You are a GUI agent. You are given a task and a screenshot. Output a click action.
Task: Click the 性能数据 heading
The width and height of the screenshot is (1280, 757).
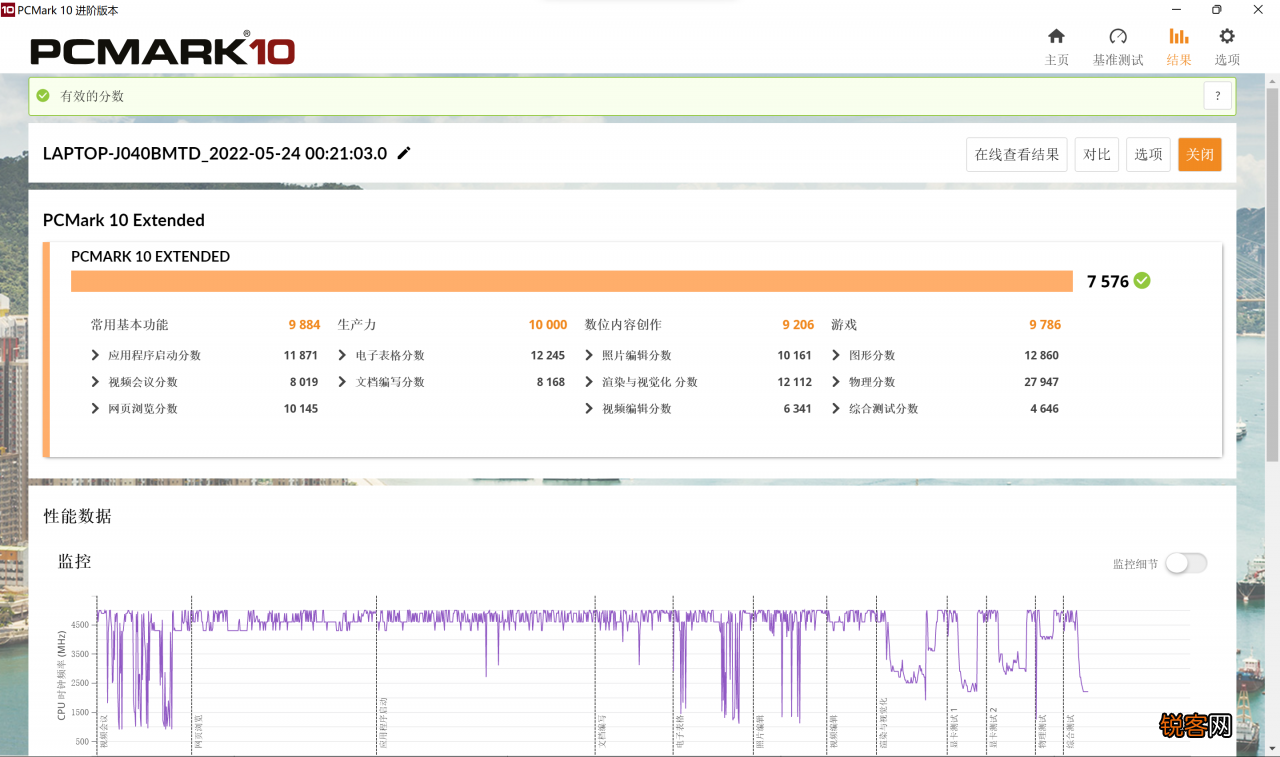[77, 516]
